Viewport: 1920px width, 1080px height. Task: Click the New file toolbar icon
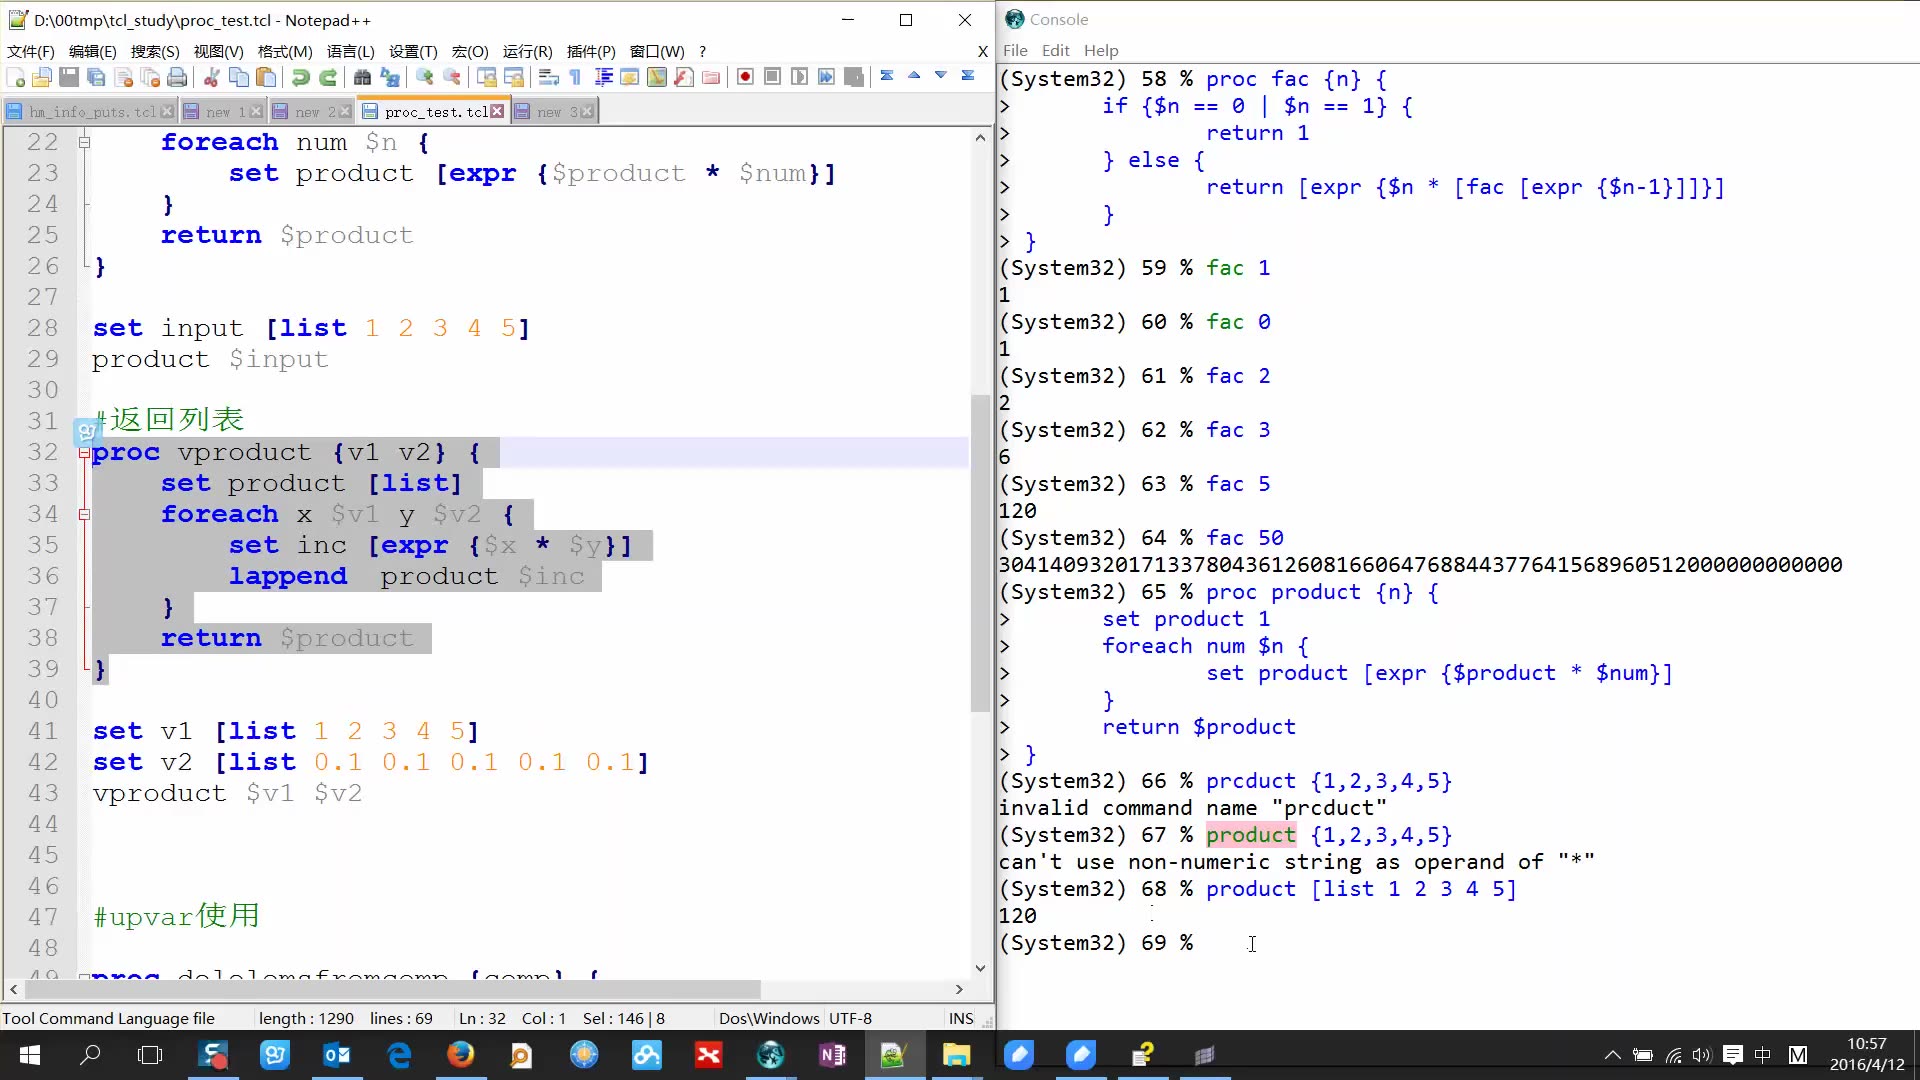15,77
